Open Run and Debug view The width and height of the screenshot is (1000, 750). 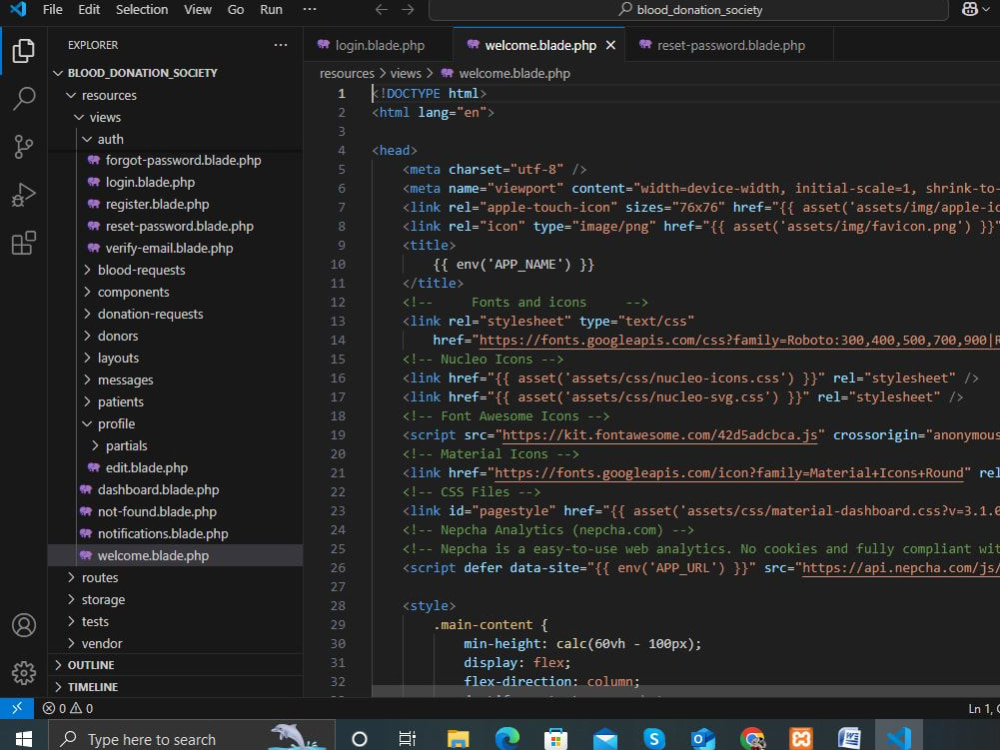point(24,195)
